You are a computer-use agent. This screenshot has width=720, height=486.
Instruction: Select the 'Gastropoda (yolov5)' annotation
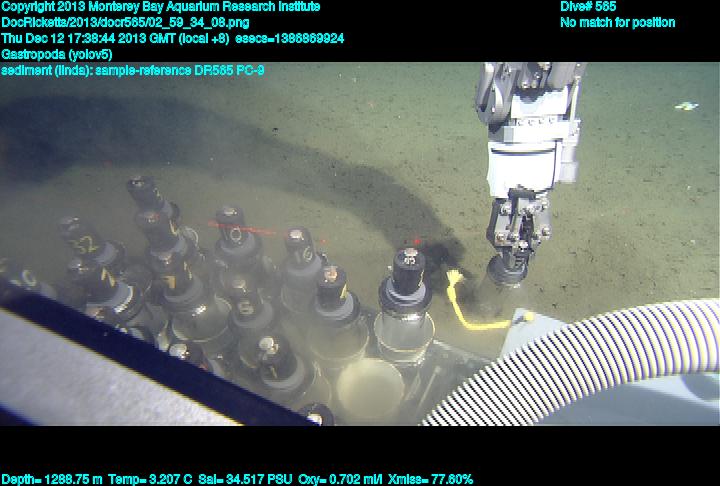[57, 55]
